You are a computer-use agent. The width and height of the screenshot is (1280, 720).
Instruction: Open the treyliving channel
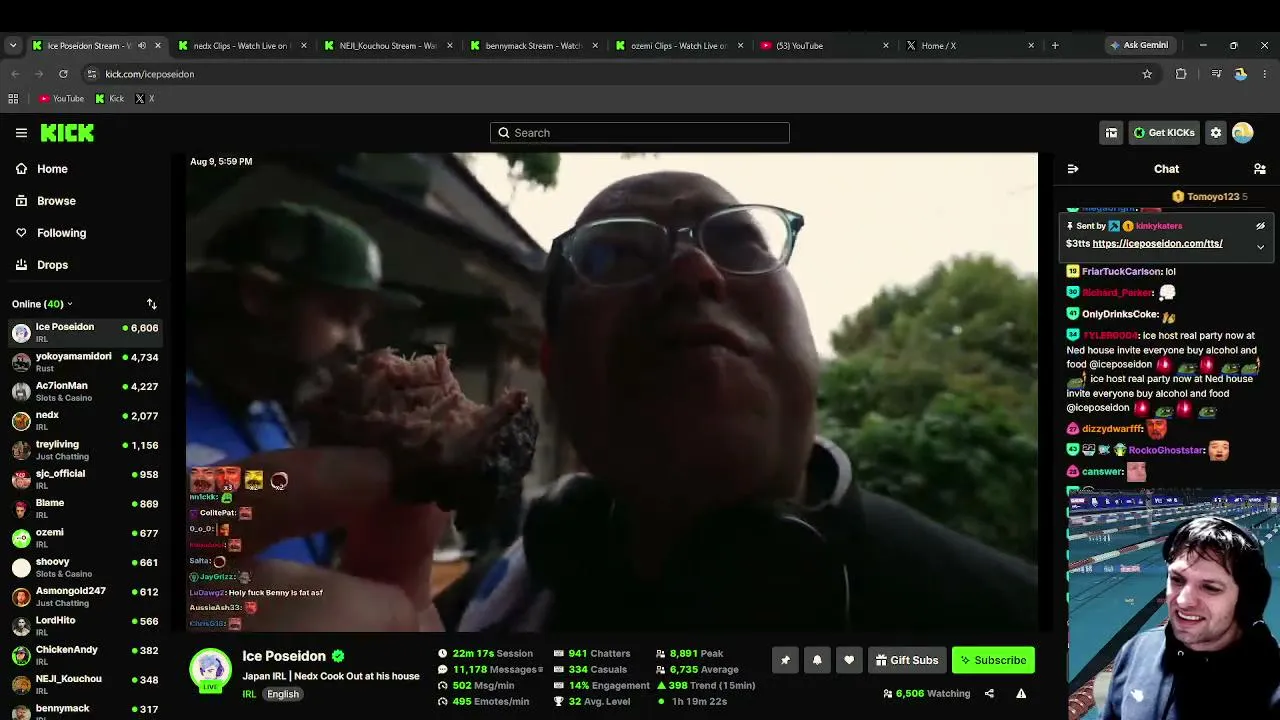tap(84, 450)
